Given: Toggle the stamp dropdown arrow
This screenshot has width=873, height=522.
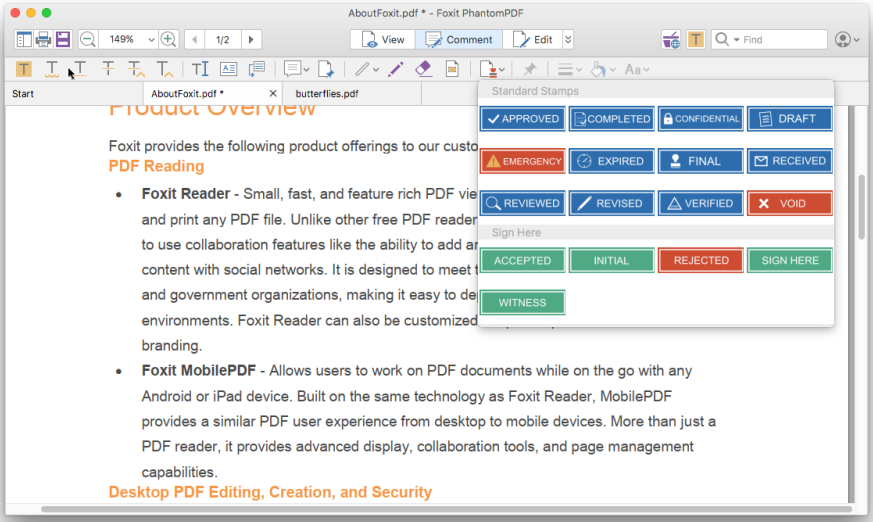Looking at the screenshot, I should point(502,70).
